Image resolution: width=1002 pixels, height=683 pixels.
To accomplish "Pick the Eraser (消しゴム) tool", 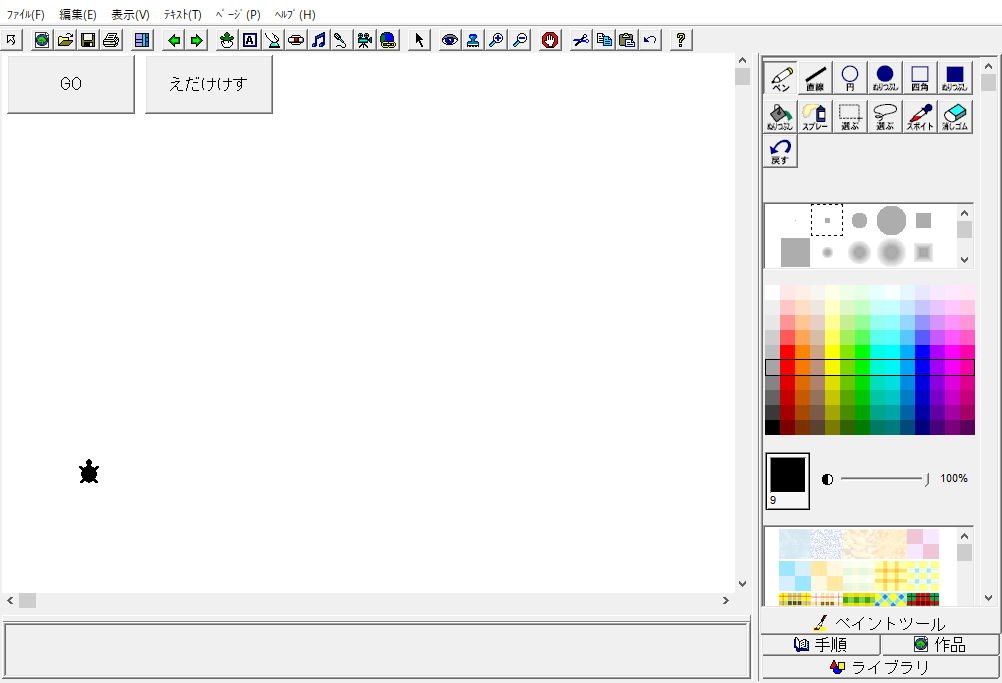I will [x=955, y=116].
